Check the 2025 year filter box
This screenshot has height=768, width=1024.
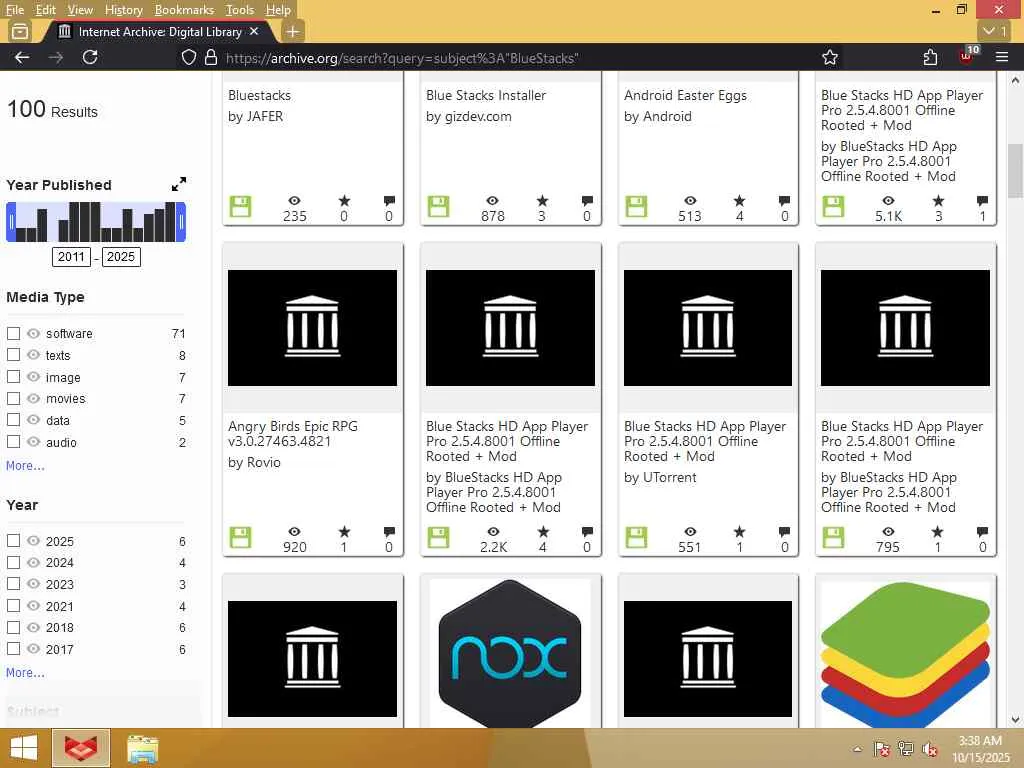coord(13,541)
